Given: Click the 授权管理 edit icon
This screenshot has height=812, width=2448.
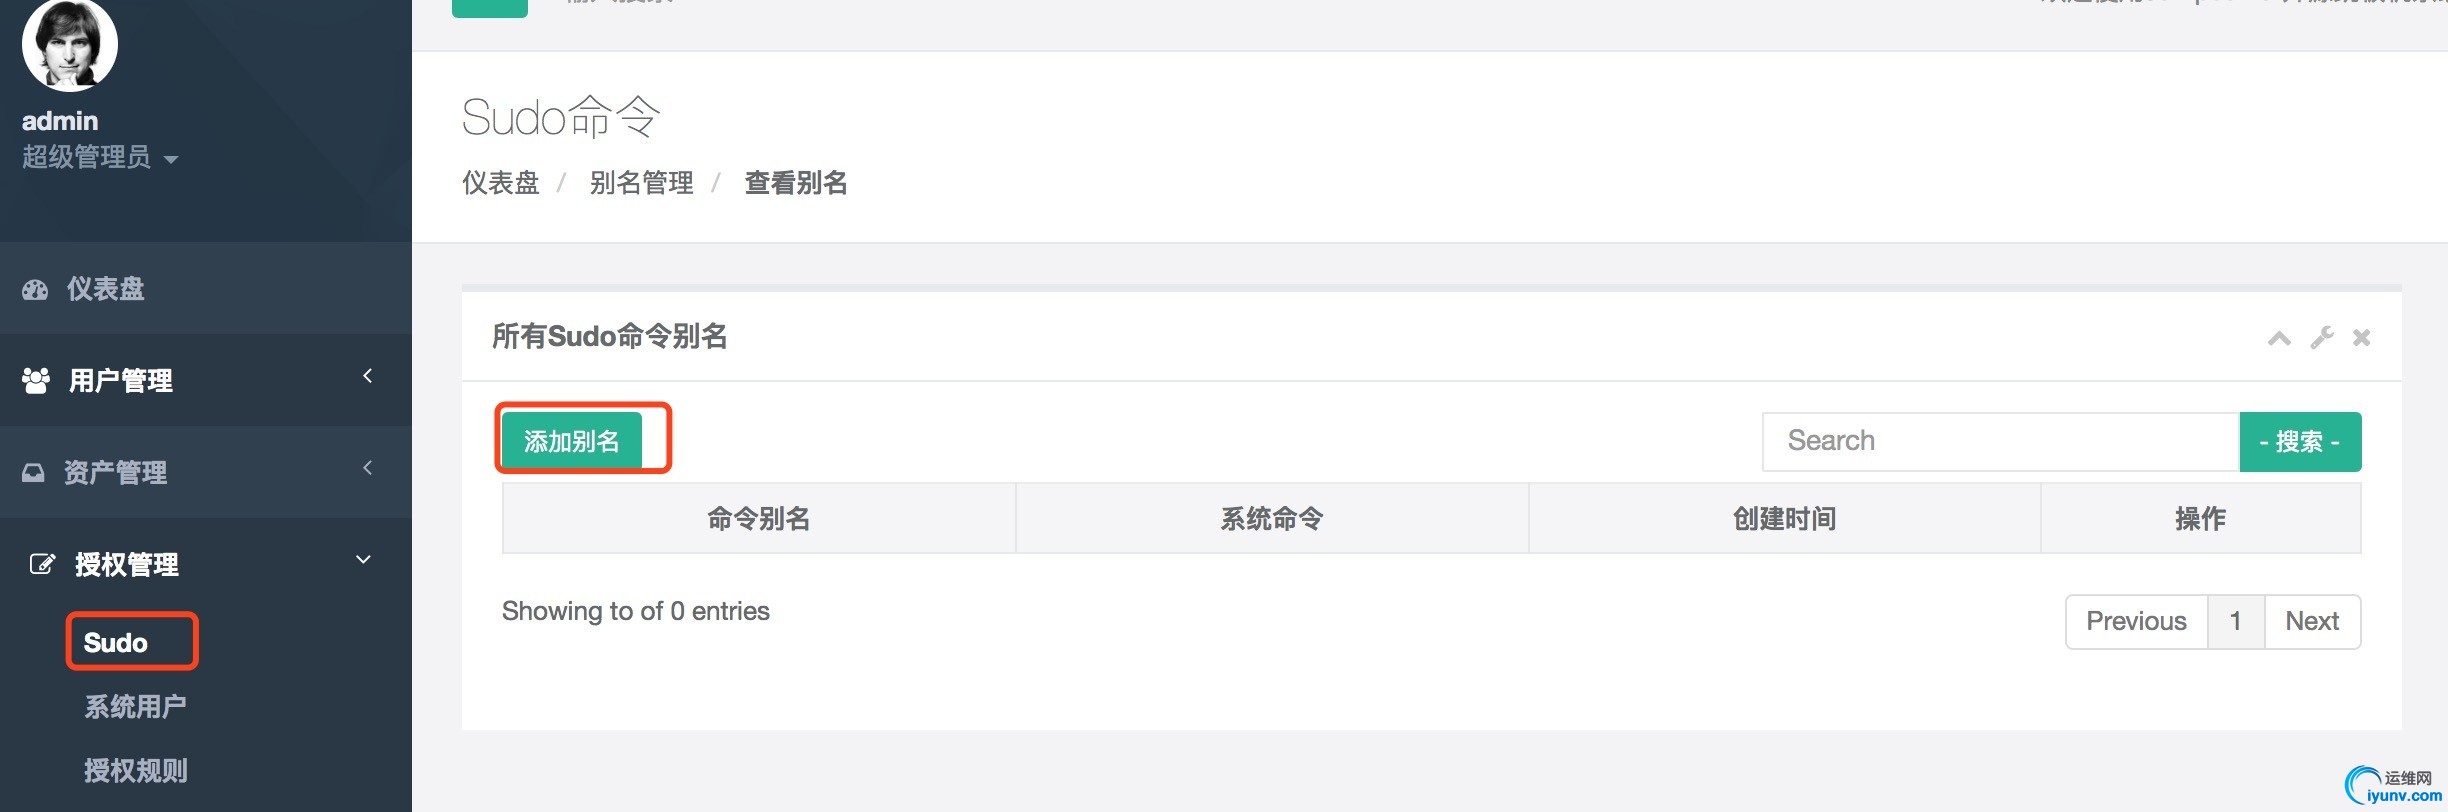Looking at the screenshot, I should point(42,564).
